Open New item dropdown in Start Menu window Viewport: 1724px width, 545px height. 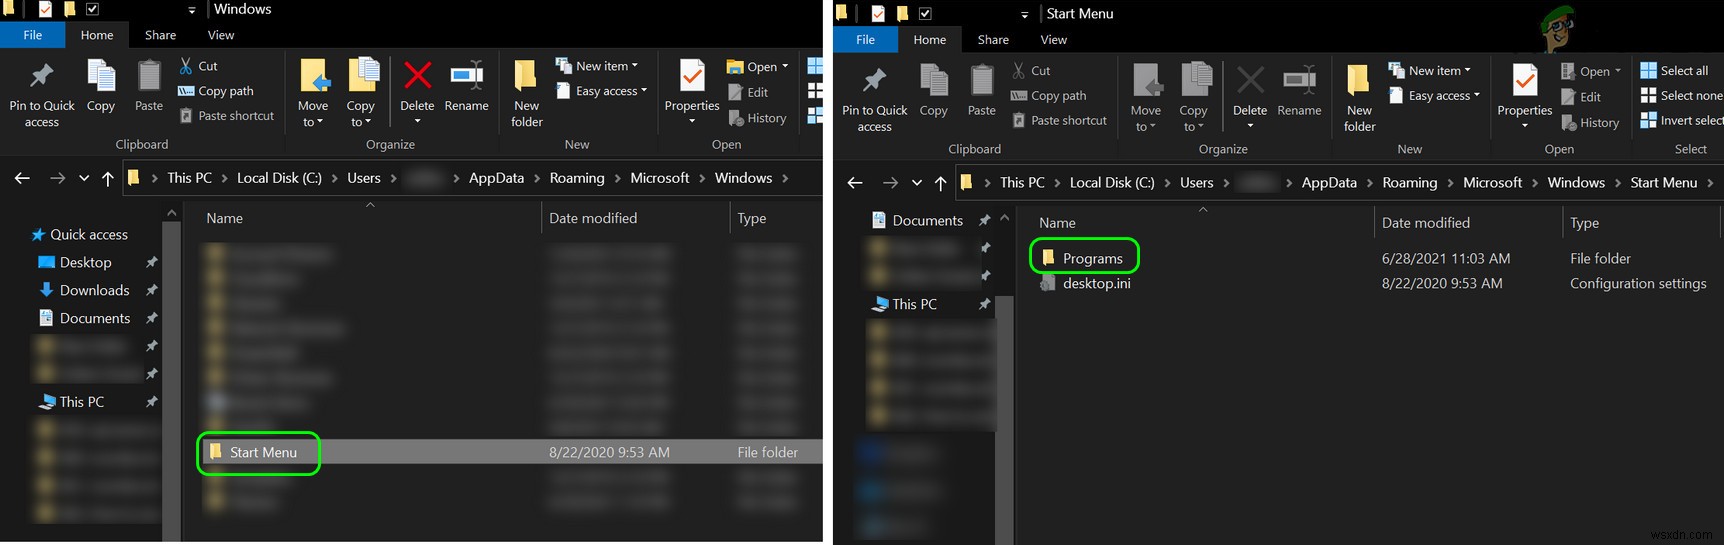tap(1430, 71)
